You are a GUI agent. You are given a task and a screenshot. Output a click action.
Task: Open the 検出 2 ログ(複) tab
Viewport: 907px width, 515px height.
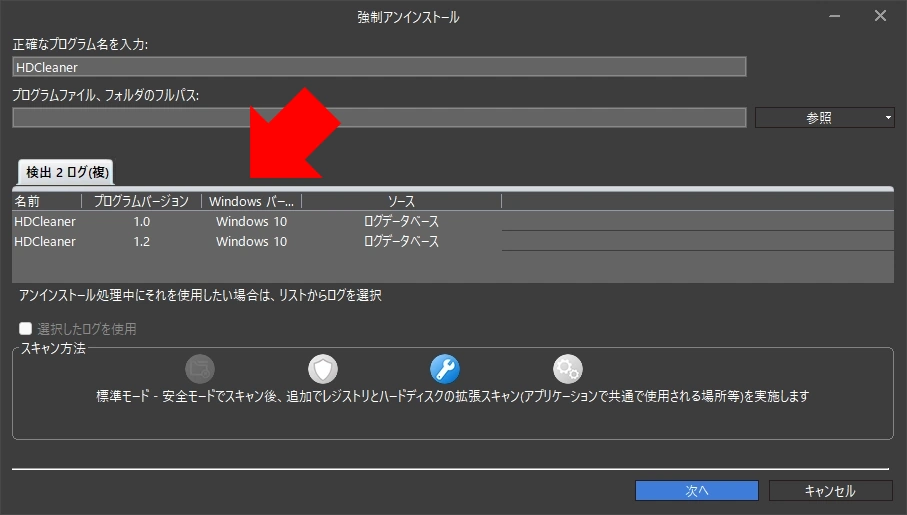67,172
